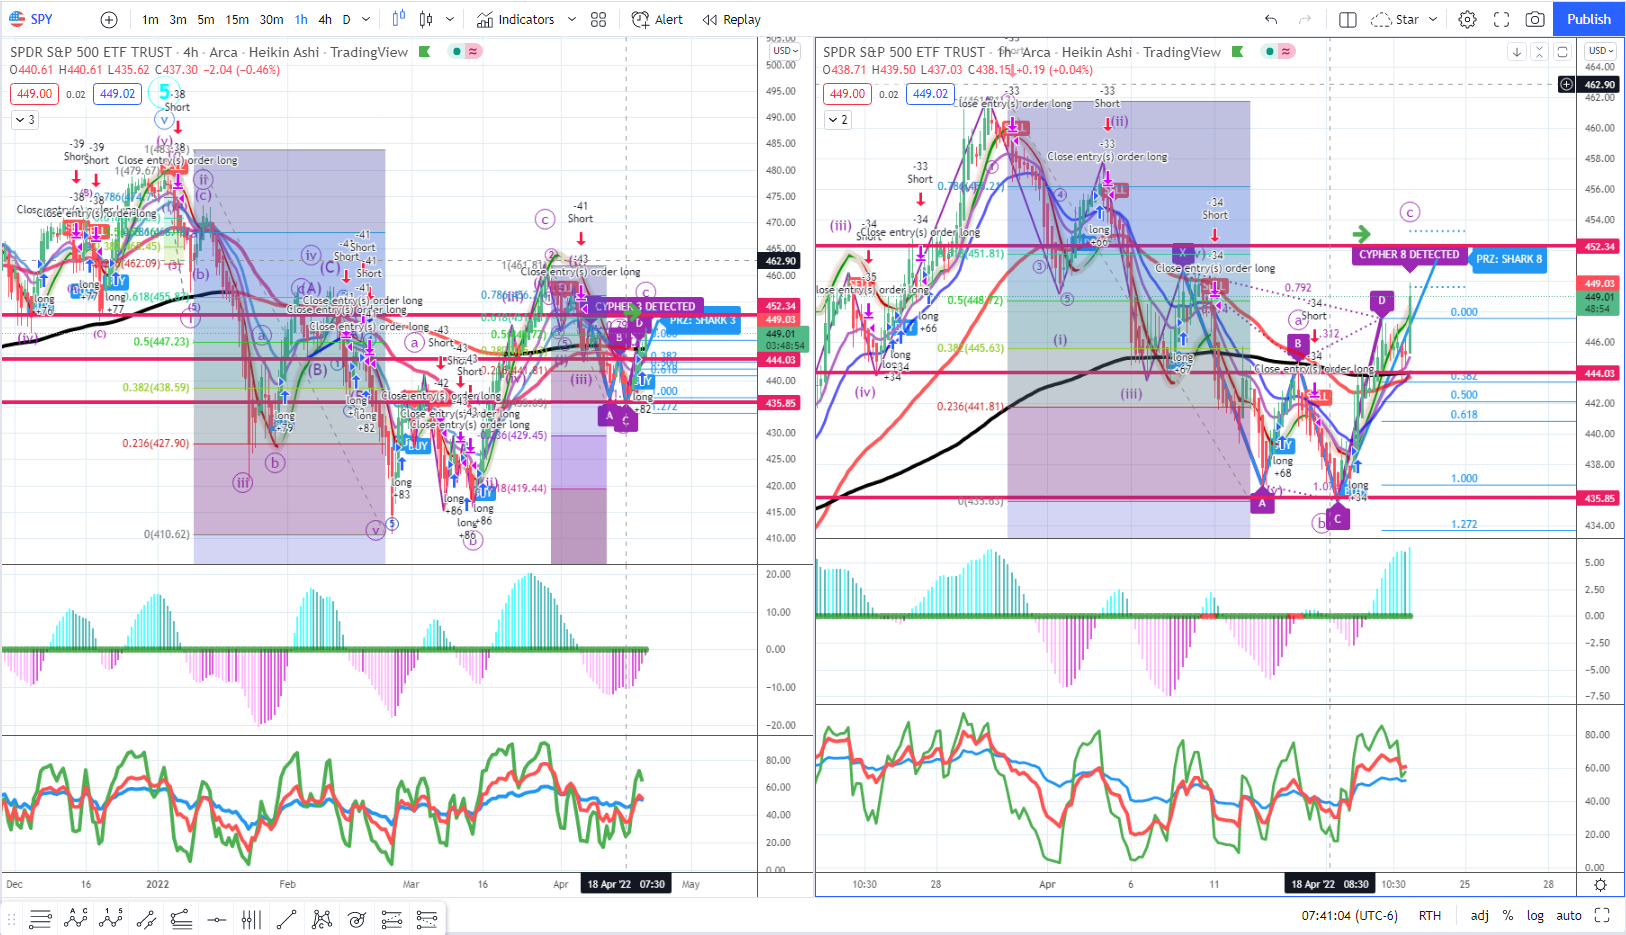Click the left chart 449.02 buy price button
Image resolution: width=1626 pixels, height=935 pixels.
coord(117,94)
